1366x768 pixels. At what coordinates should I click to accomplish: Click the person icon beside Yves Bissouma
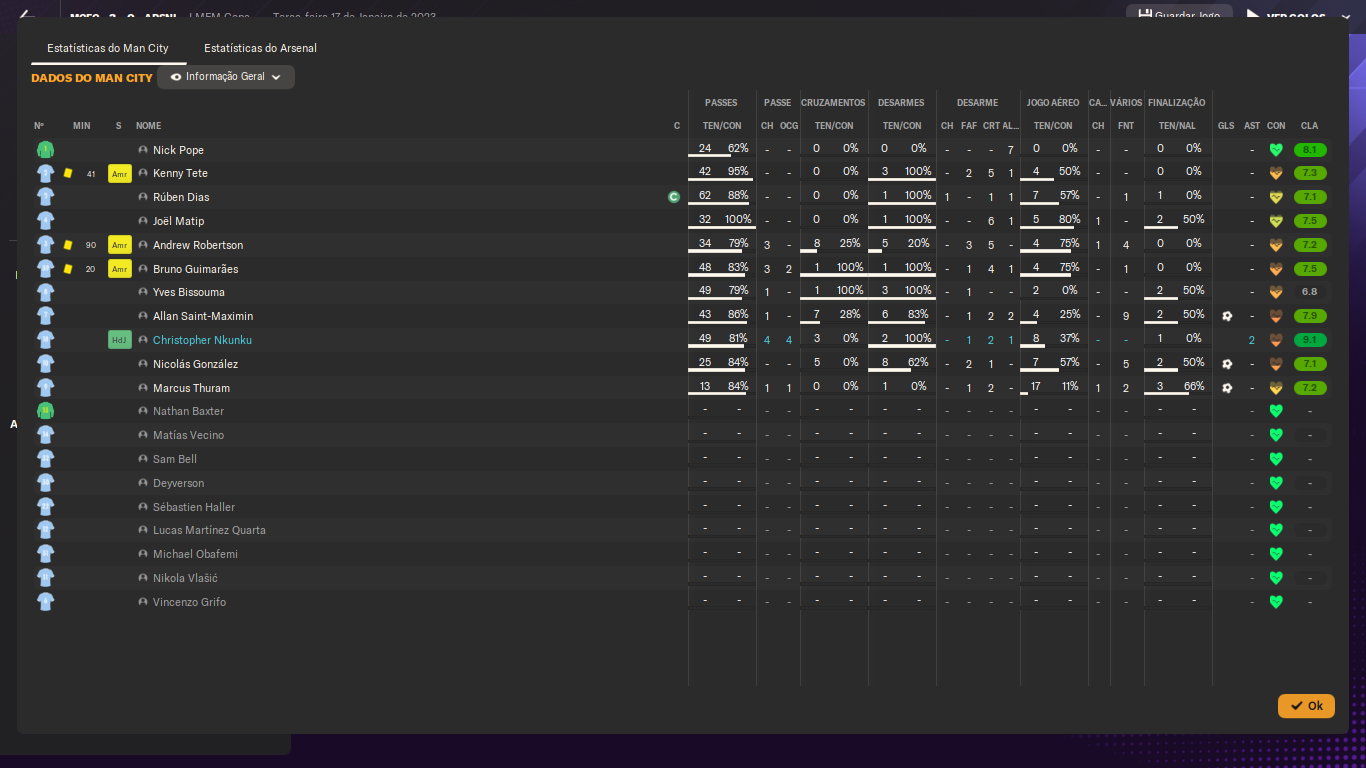click(143, 292)
